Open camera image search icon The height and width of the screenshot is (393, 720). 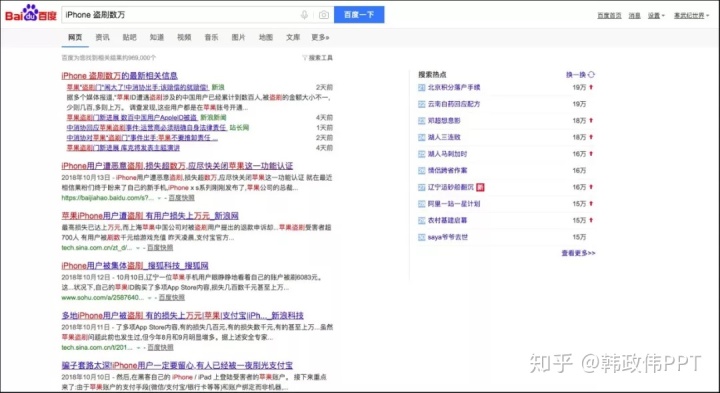point(324,15)
